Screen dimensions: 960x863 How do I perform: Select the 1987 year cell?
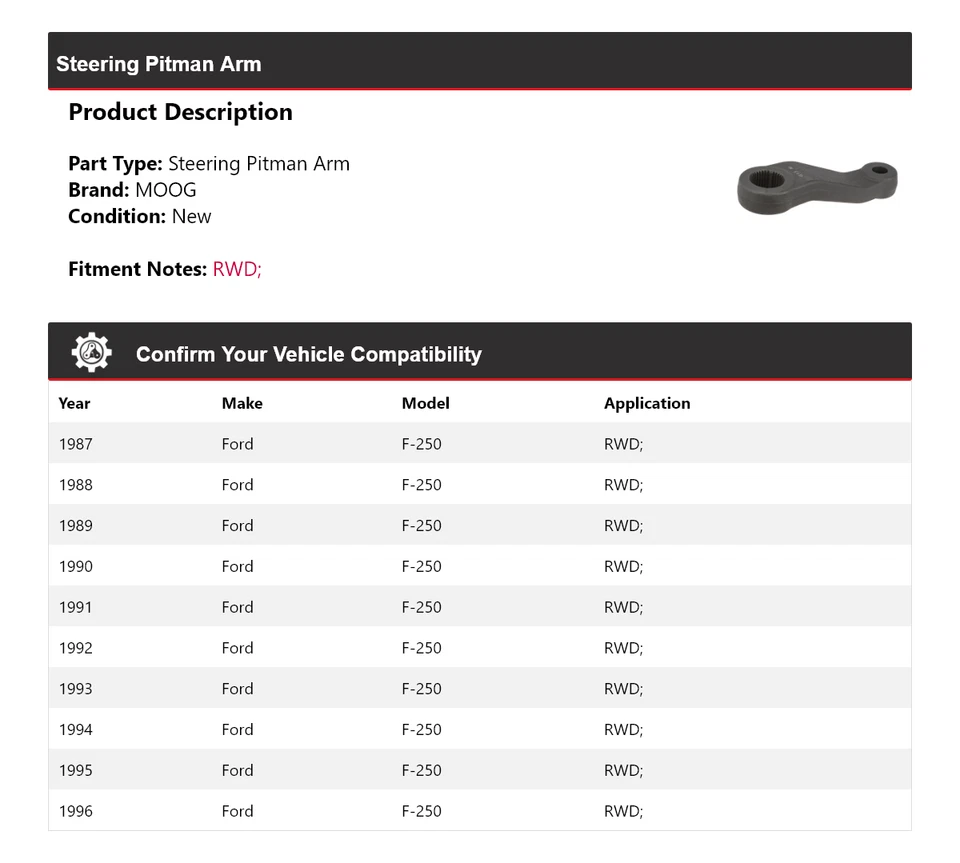click(x=75, y=444)
